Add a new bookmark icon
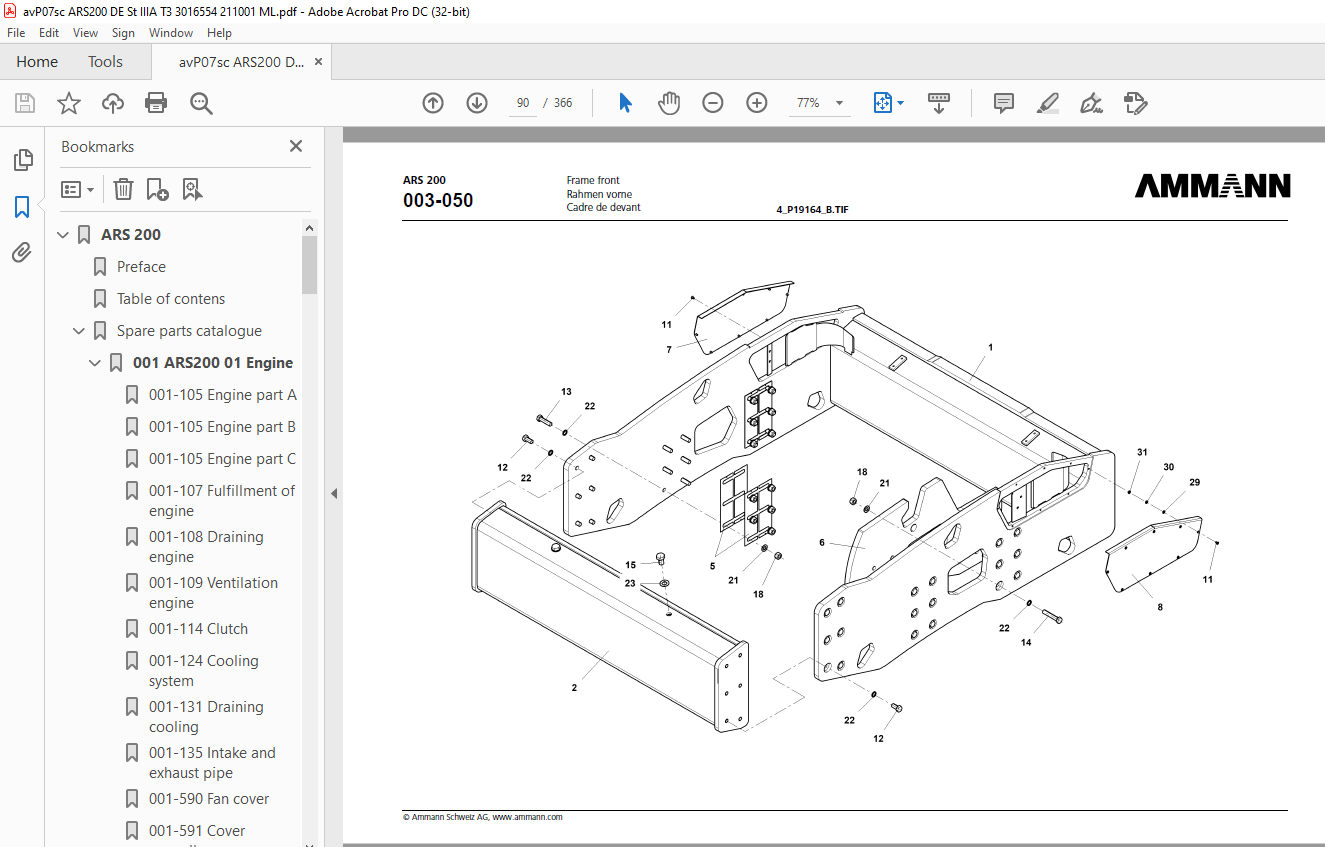 157,189
